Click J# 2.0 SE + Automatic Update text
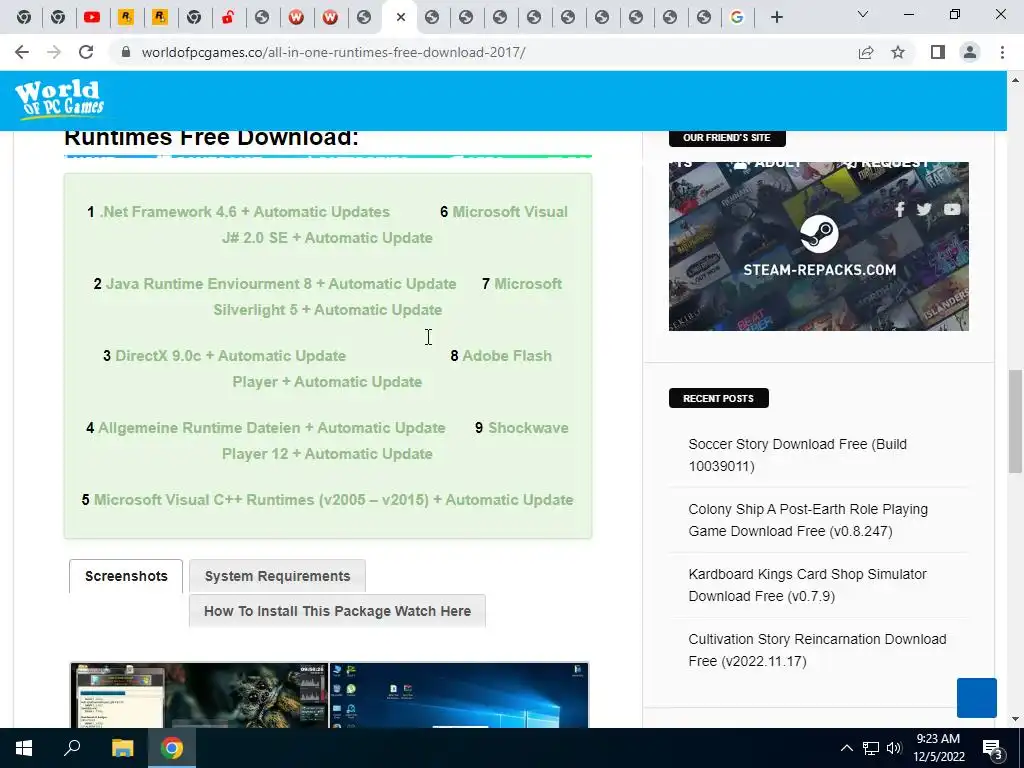This screenshot has height=768, width=1024. [x=327, y=238]
